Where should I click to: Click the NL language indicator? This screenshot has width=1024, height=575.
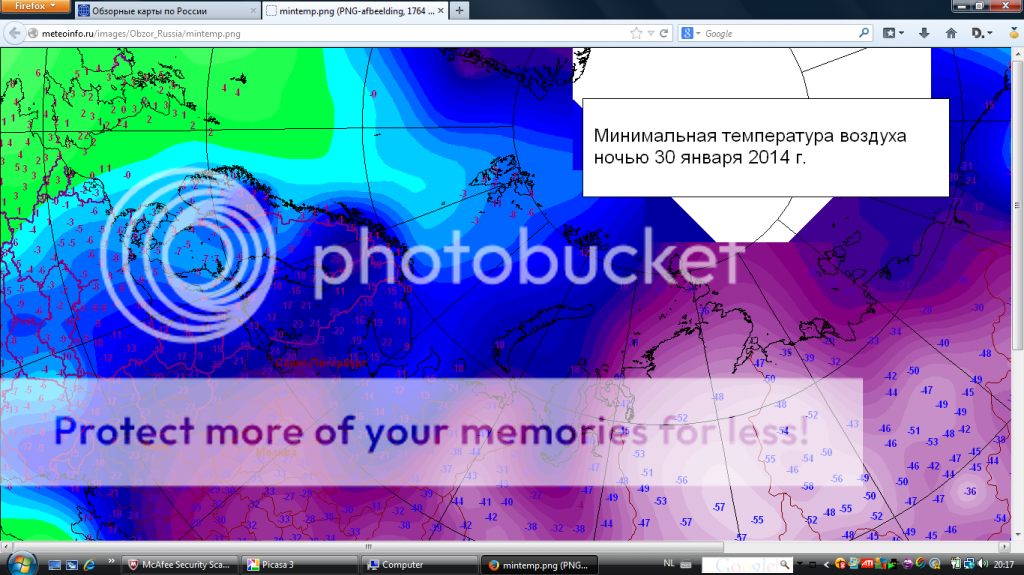click(669, 563)
